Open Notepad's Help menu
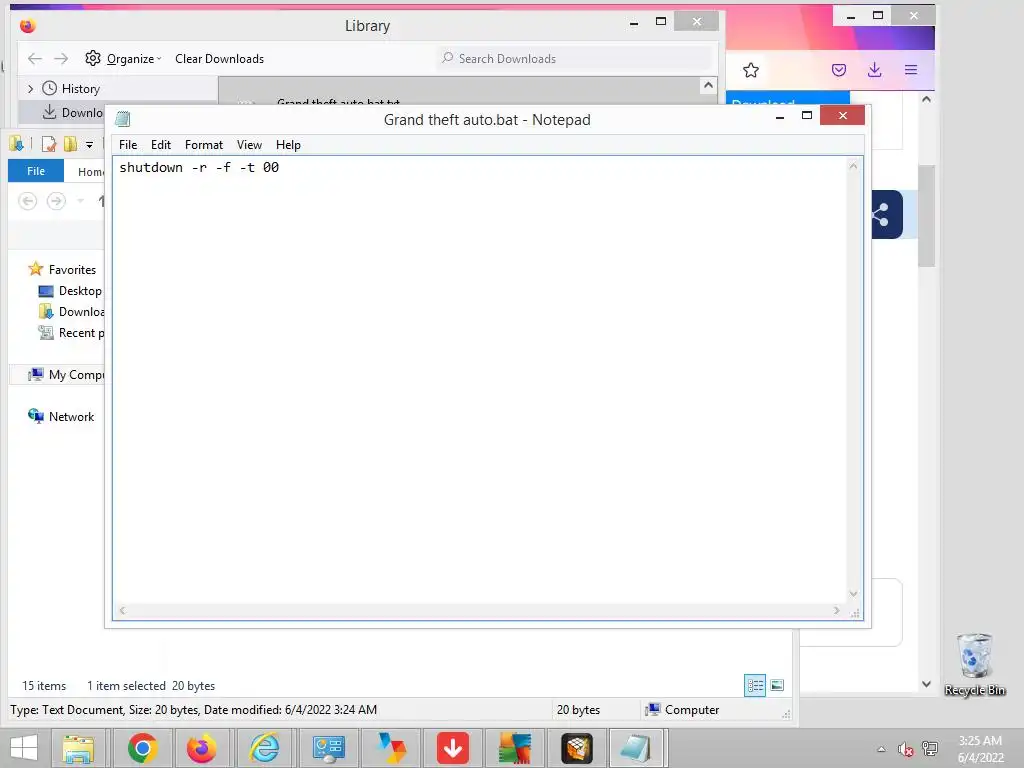 coord(288,145)
